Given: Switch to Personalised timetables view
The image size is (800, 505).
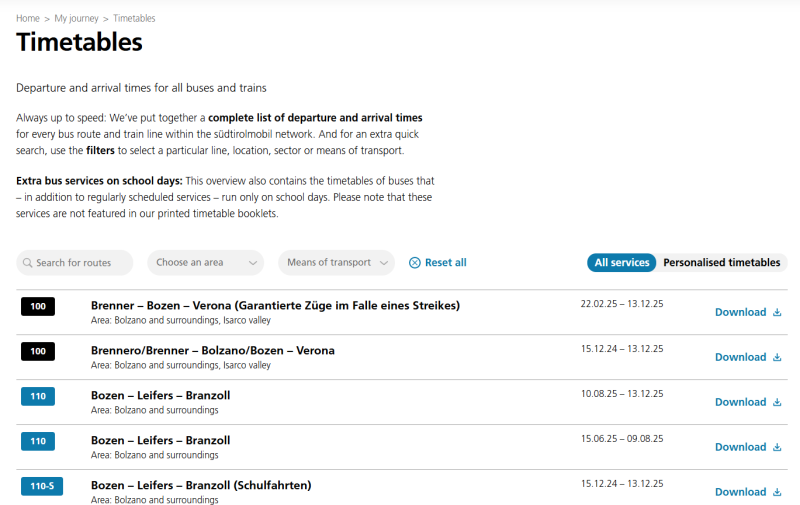Looking at the screenshot, I should [721, 263].
